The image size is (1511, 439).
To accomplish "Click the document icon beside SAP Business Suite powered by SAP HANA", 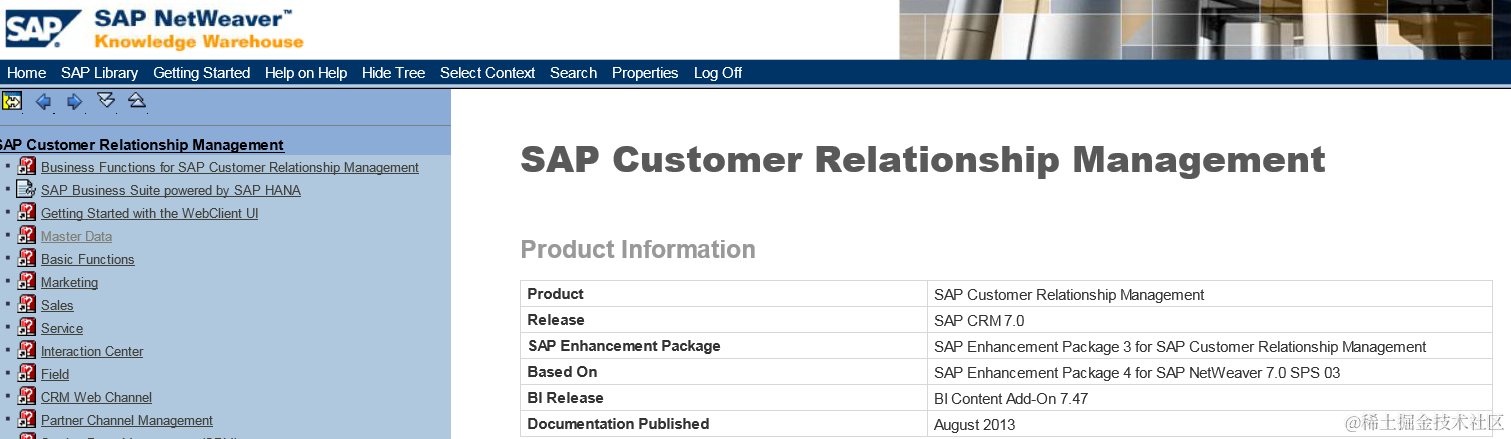I will (26, 189).
